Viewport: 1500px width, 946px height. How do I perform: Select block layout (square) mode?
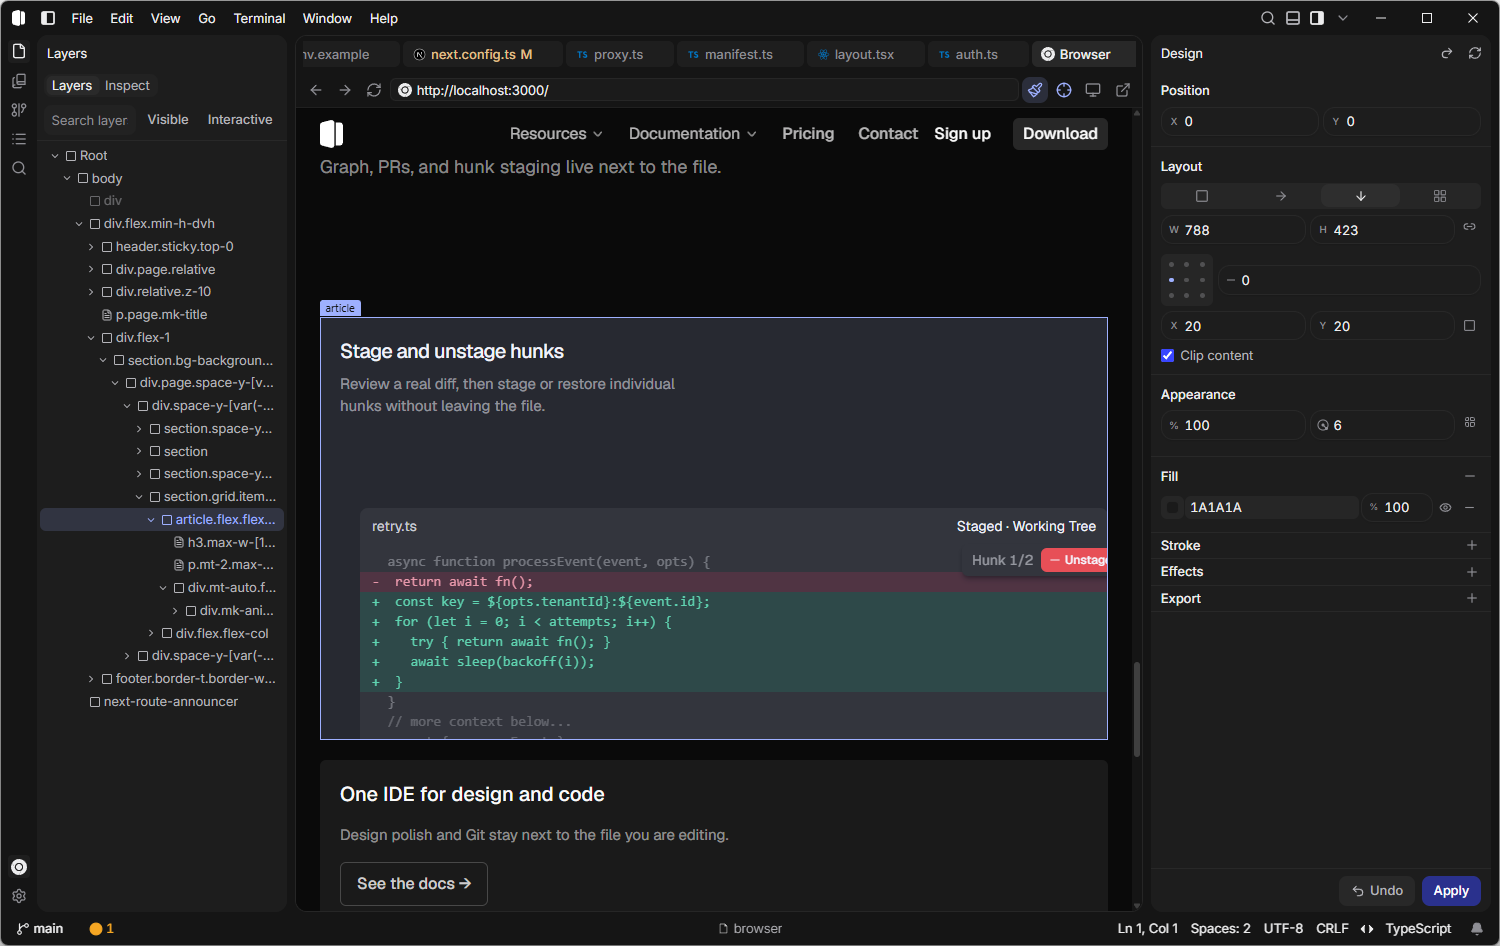click(x=1202, y=196)
